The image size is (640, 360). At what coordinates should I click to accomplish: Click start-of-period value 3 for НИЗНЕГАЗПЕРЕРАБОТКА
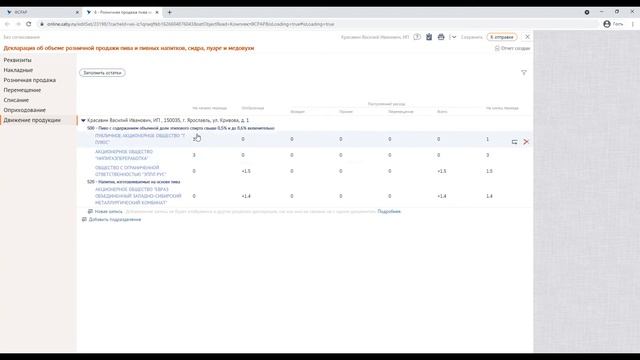pyautogui.click(x=194, y=155)
